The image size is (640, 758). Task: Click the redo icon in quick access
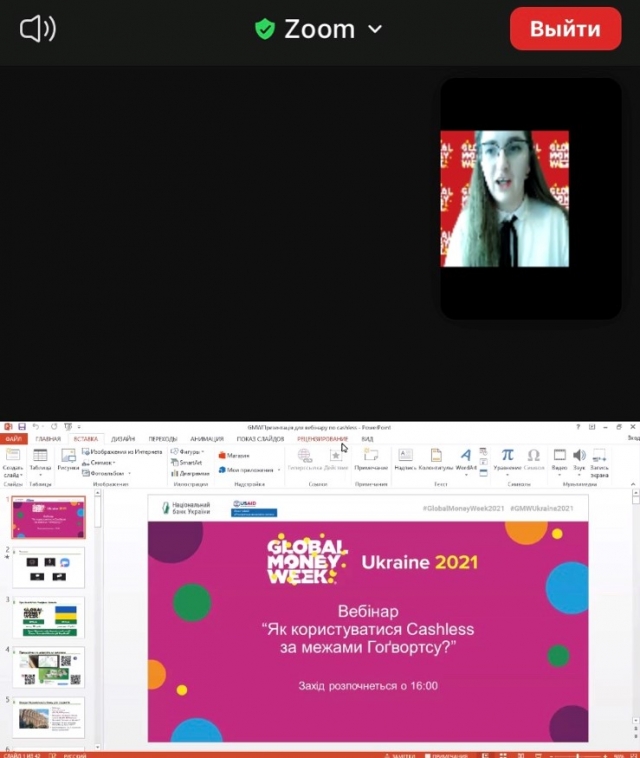pos(54,427)
